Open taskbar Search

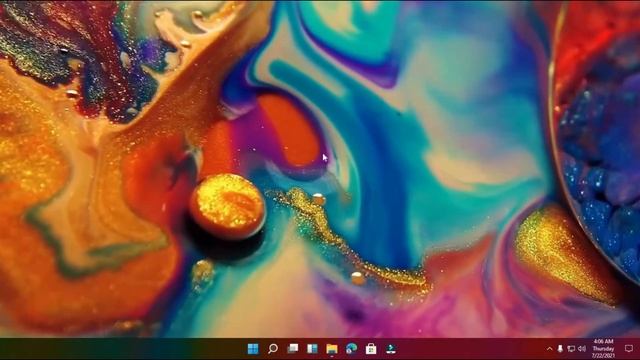[273, 349]
